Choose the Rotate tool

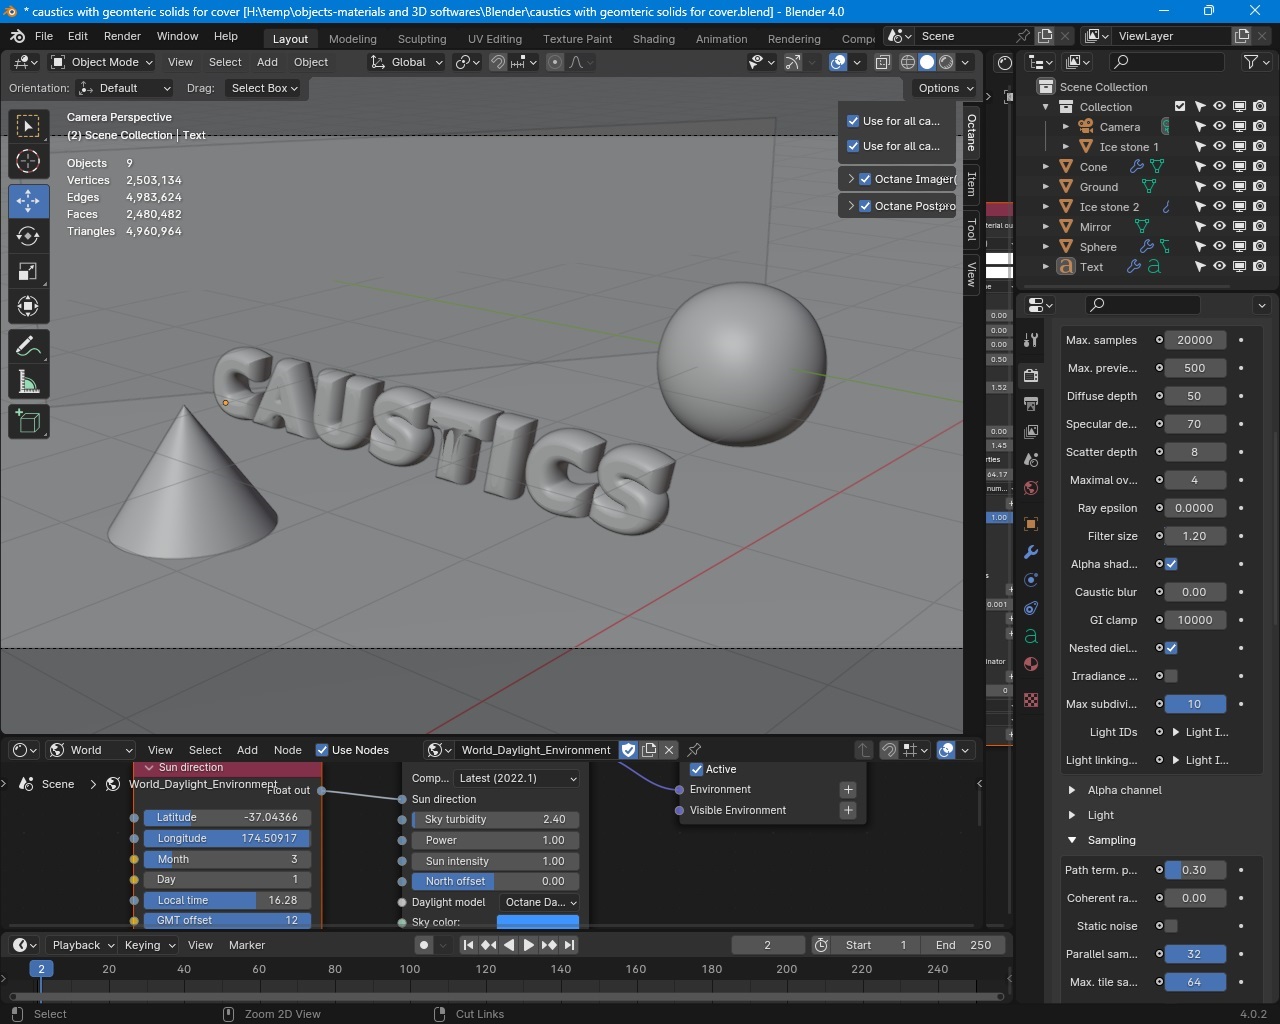[28, 236]
